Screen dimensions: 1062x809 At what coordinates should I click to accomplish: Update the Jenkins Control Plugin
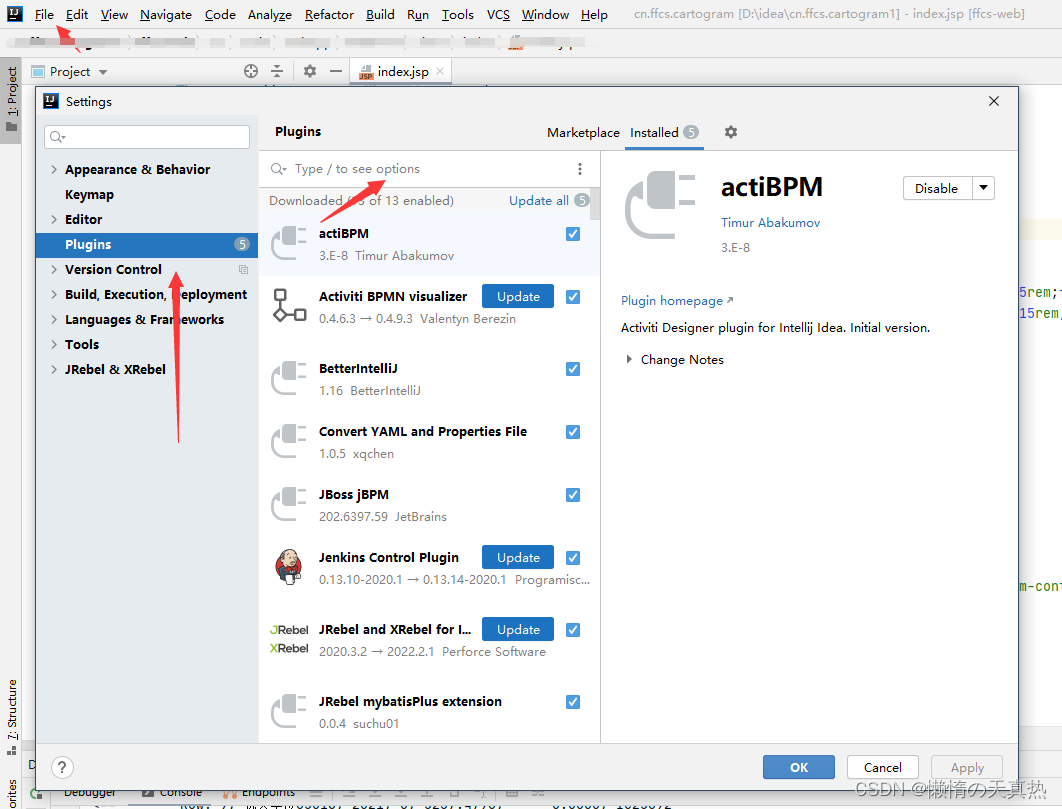518,557
